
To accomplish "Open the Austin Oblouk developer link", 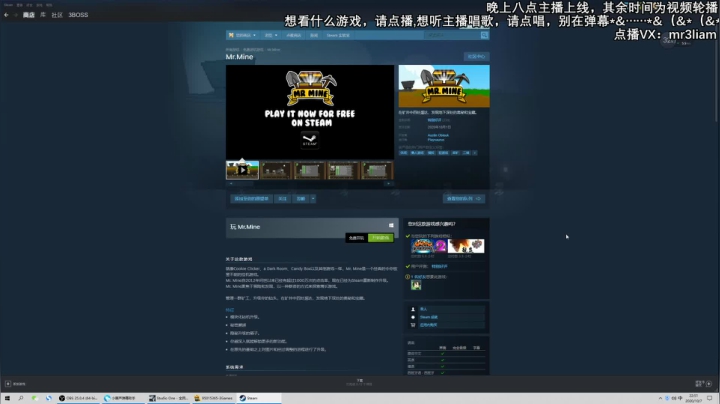I will click(x=438, y=135).
